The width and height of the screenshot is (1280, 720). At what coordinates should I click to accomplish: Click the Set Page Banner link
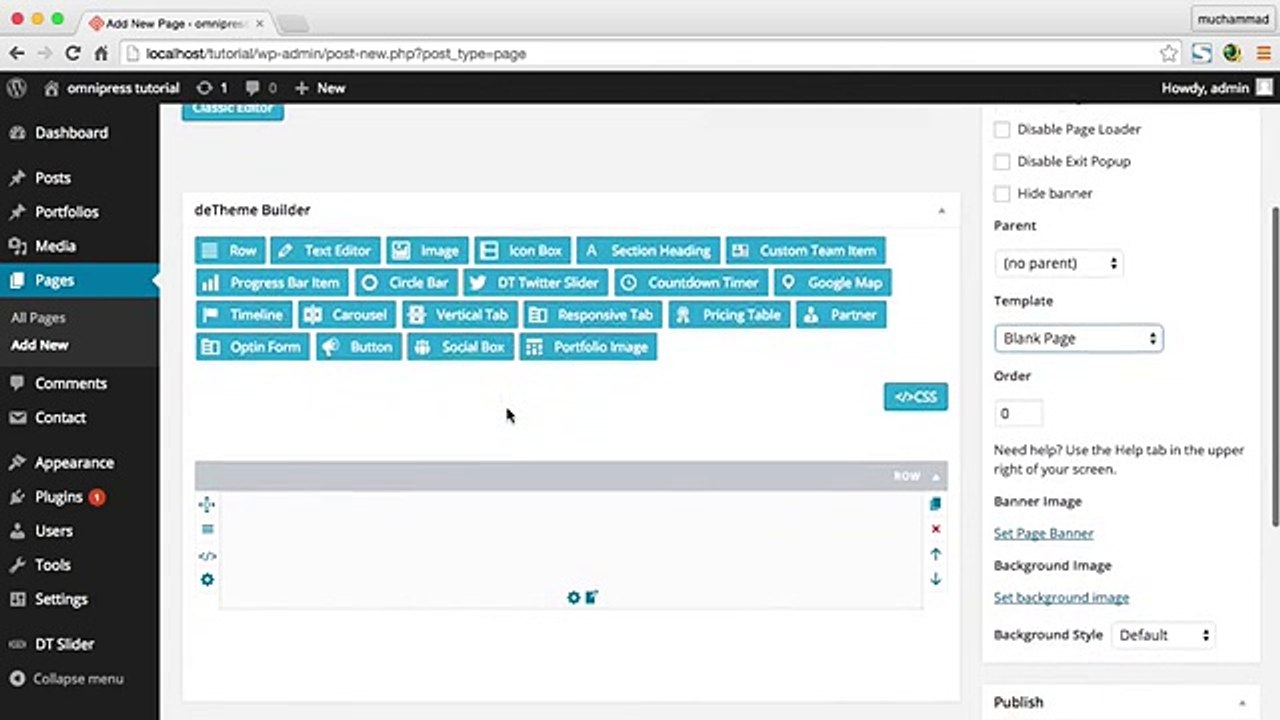1043,534
